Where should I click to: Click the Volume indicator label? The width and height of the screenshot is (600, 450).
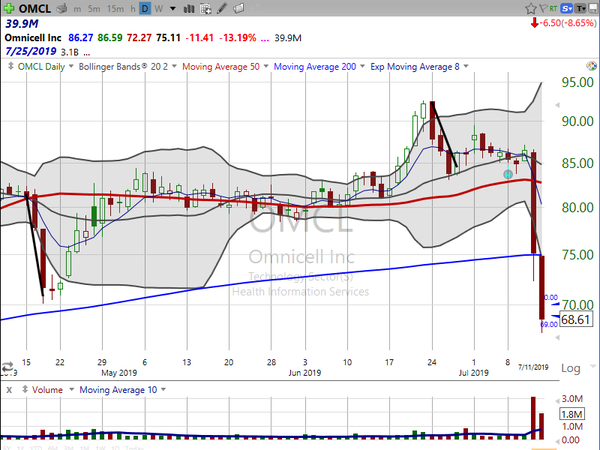(47, 390)
